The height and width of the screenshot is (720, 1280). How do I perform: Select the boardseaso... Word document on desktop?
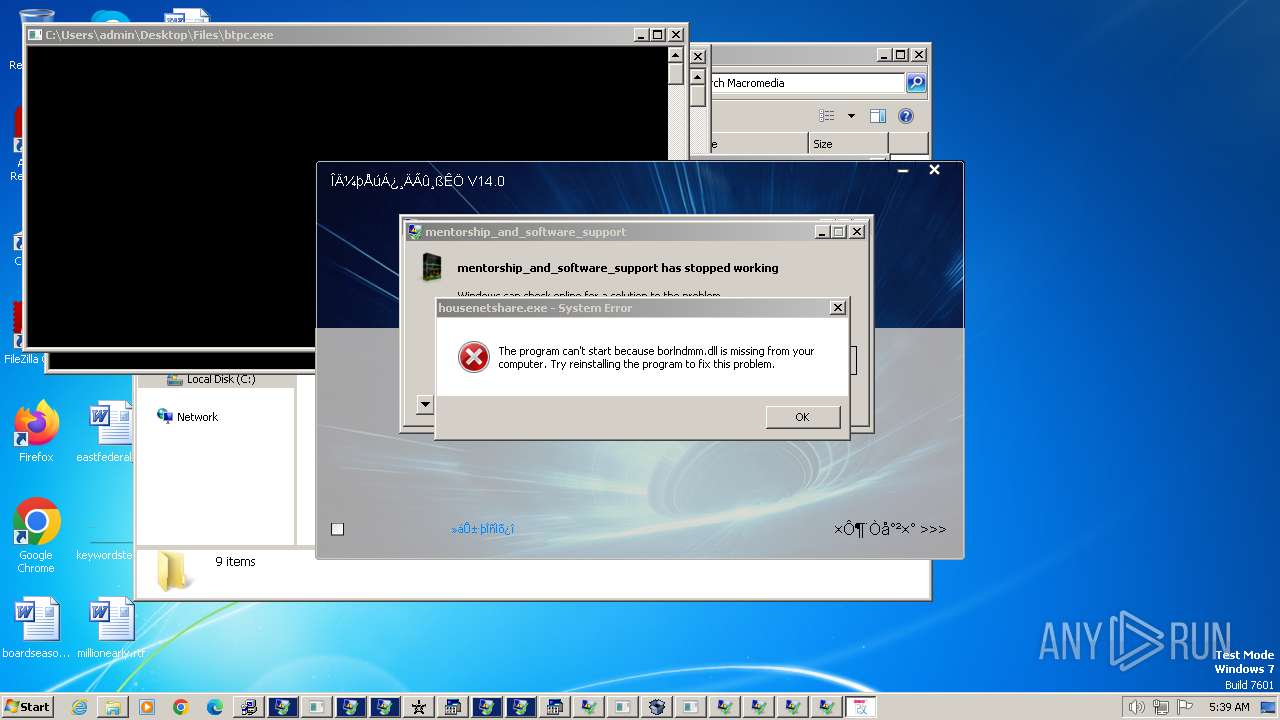tap(36, 628)
